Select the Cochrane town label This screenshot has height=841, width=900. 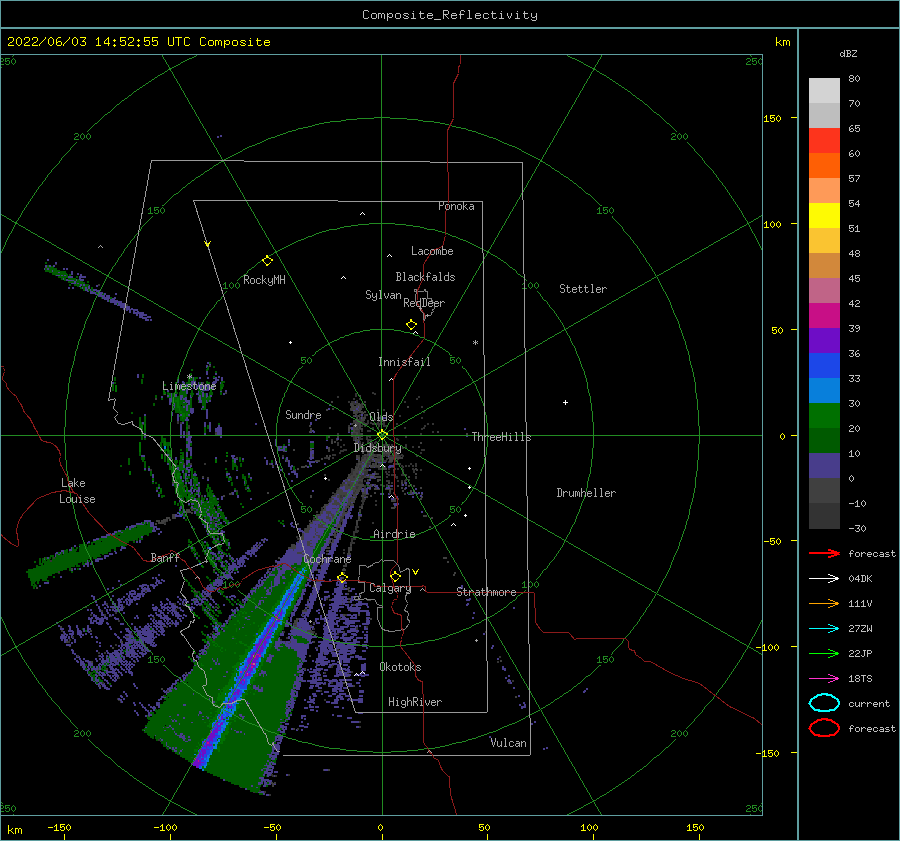[x=327, y=559]
